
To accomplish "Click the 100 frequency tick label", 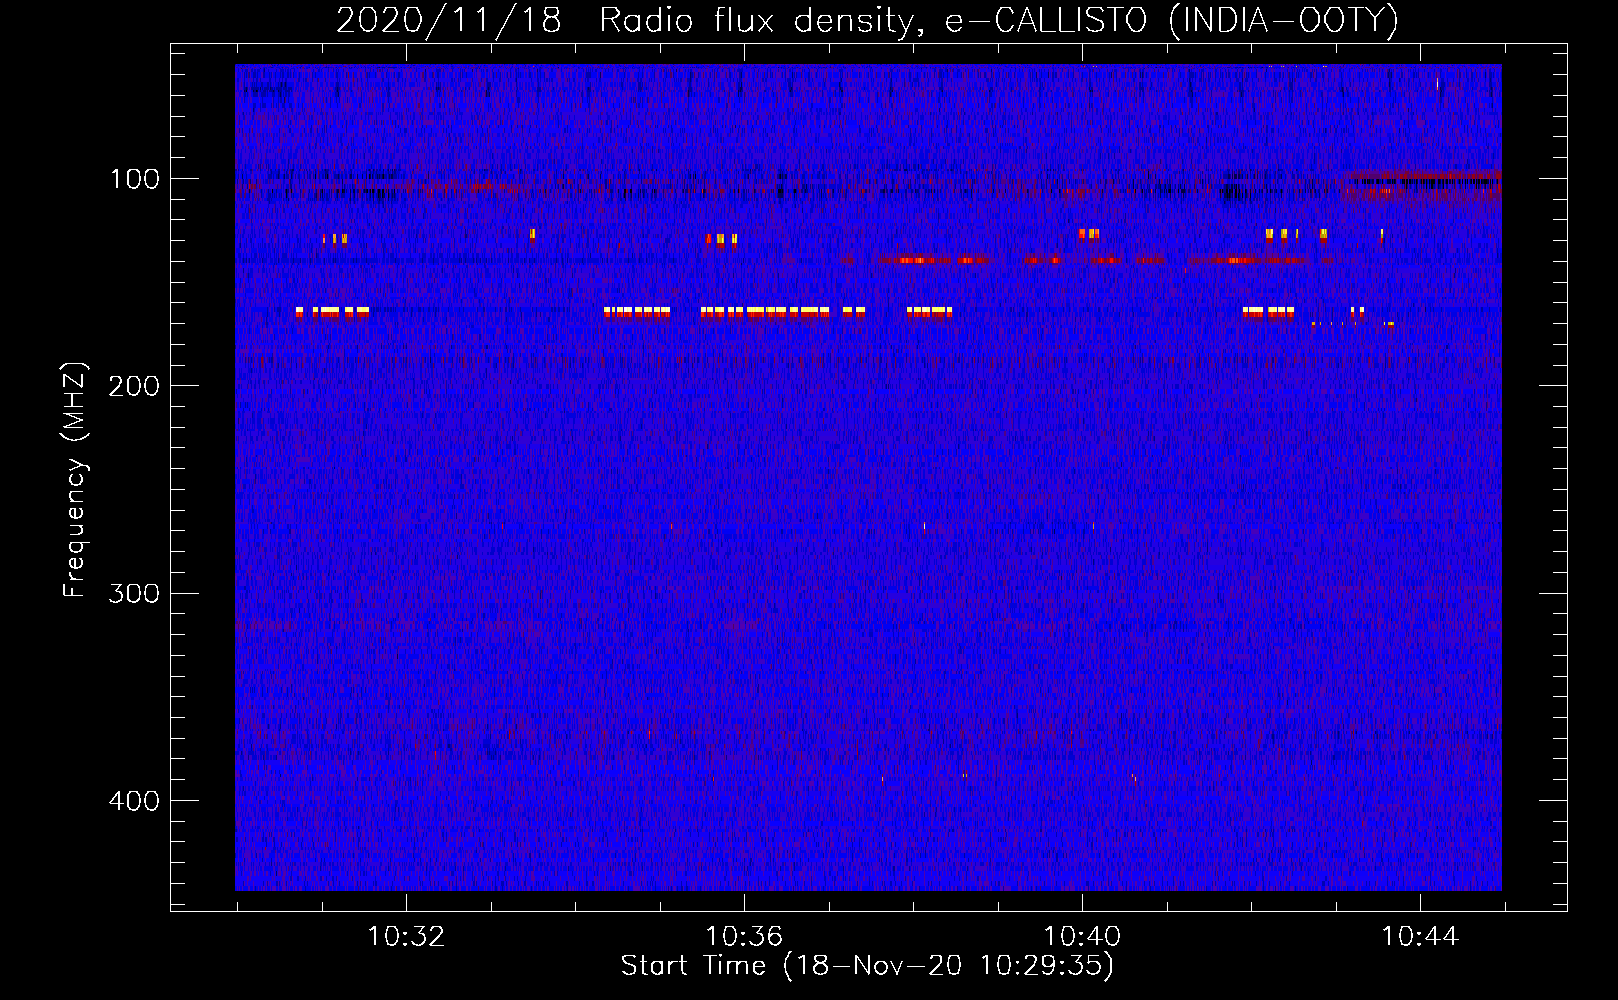I will tap(135, 179).
